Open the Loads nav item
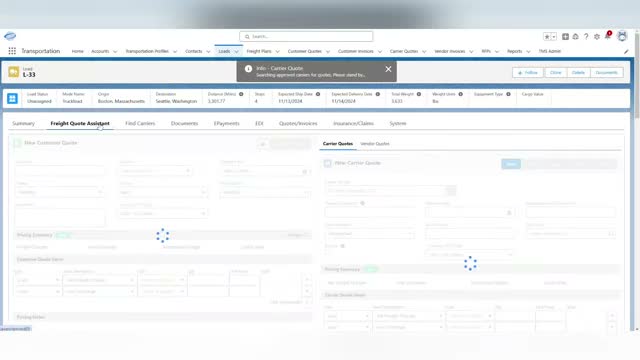 pos(224,51)
